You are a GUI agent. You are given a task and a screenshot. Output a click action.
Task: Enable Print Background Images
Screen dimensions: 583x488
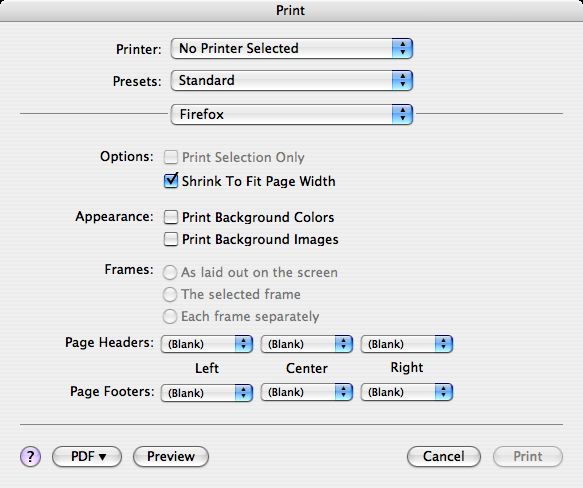click(171, 239)
